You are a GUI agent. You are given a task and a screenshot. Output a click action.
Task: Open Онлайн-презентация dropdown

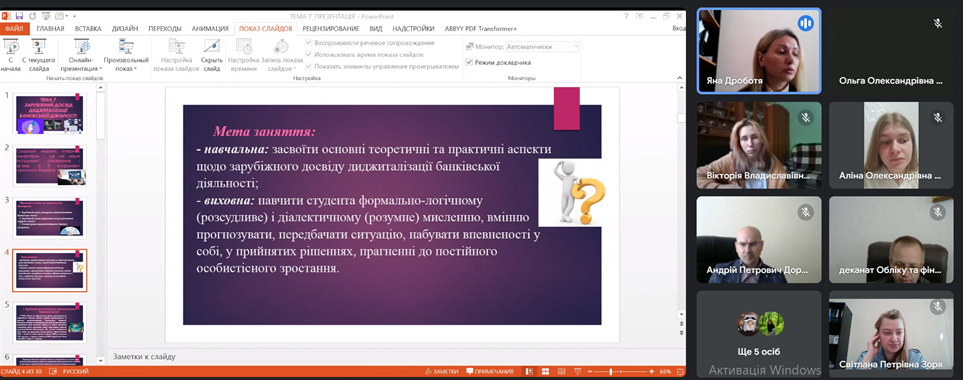coord(82,64)
